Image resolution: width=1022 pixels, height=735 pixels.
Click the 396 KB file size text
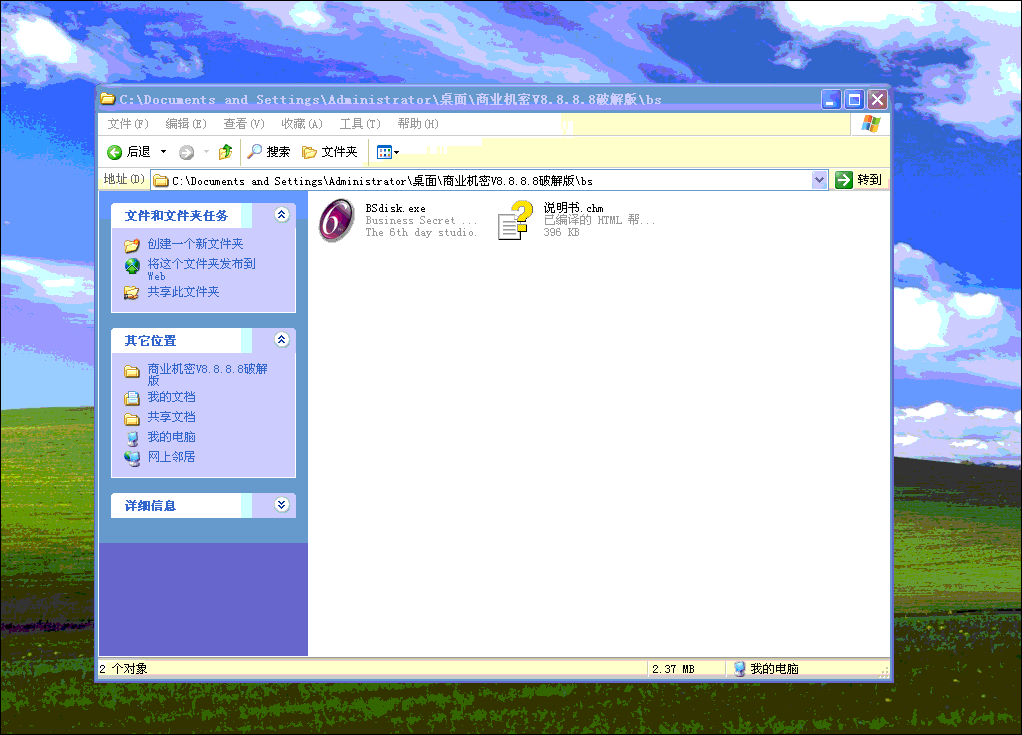(x=561, y=233)
